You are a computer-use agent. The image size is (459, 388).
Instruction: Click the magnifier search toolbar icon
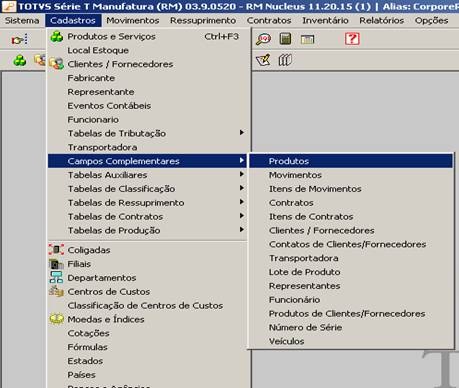click(263, 39)
